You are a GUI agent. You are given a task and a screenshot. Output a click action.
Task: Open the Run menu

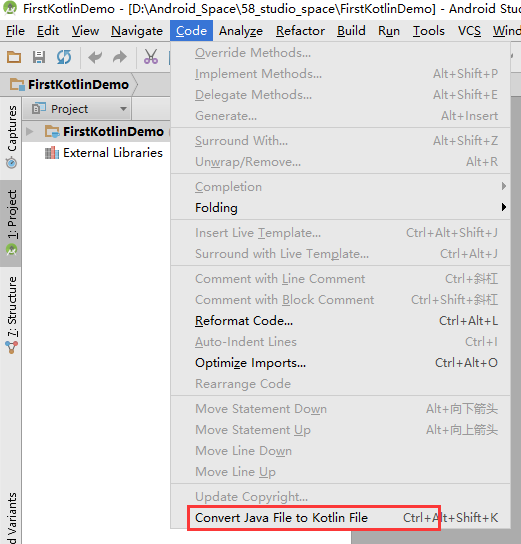(x=389, y=31)
